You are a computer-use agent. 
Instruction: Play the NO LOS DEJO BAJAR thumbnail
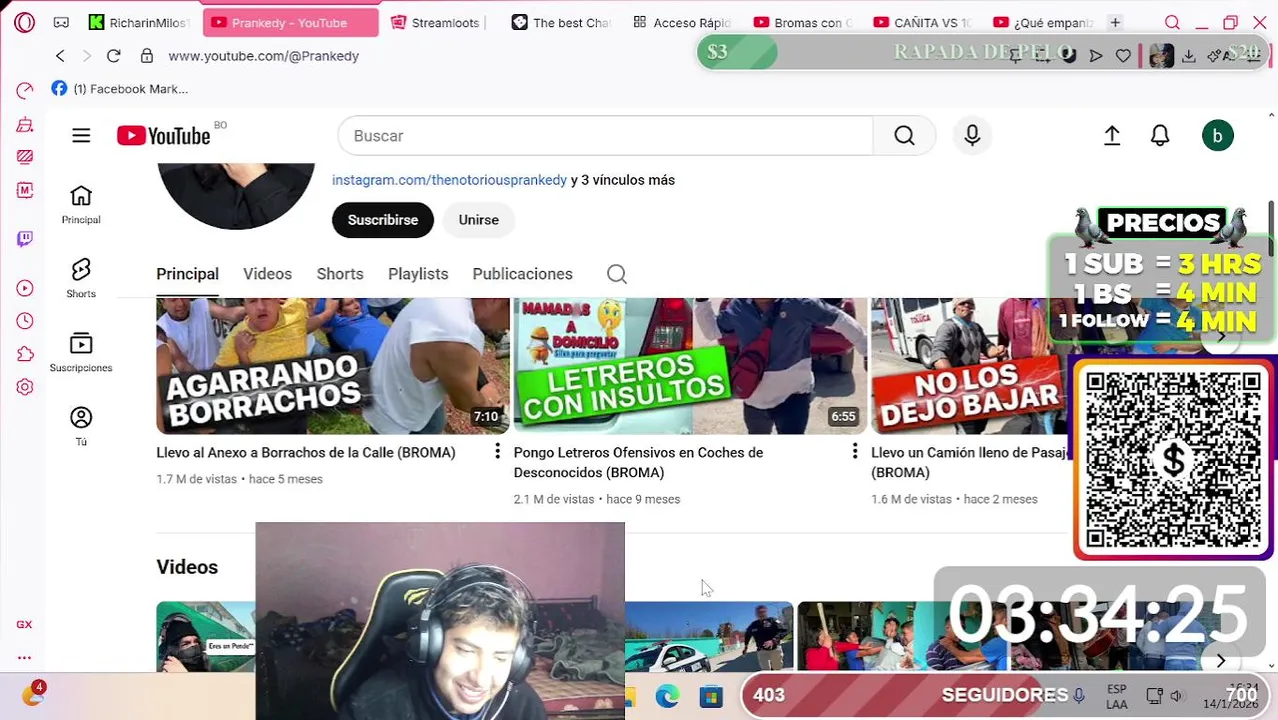coord(970,366)
